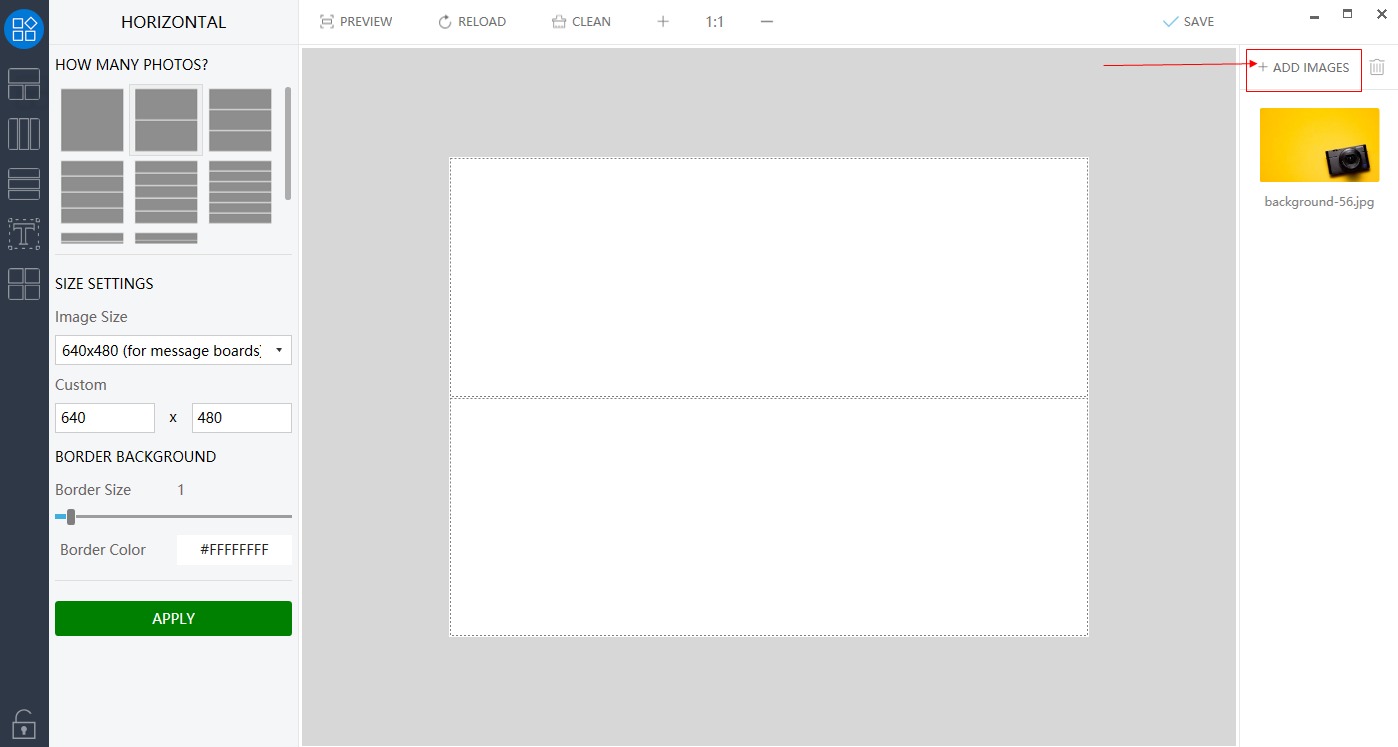Click the custom width field showing 640
Viewport: 1398px width, 747px height.
point(105,418)
